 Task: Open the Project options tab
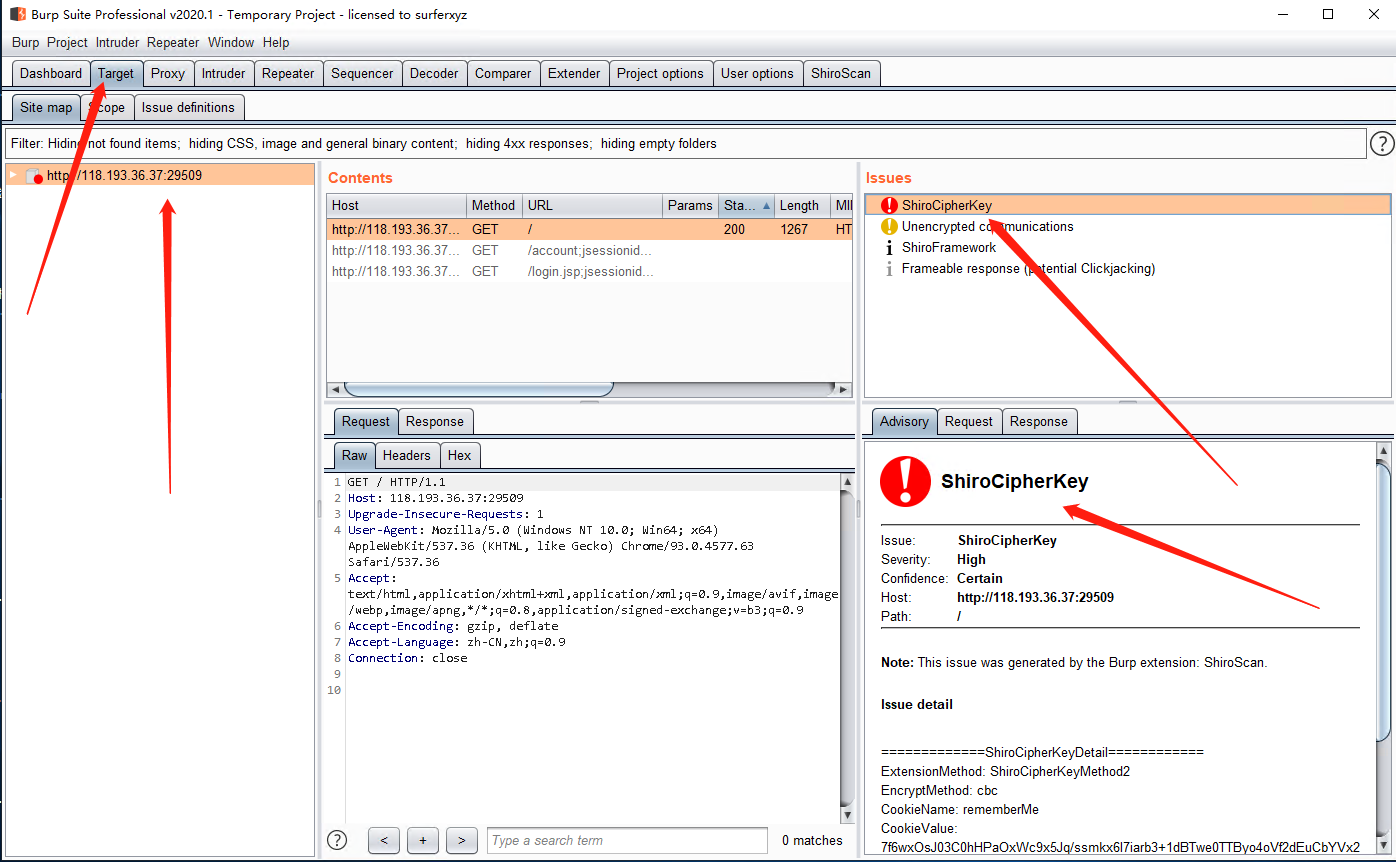[660, 73]
